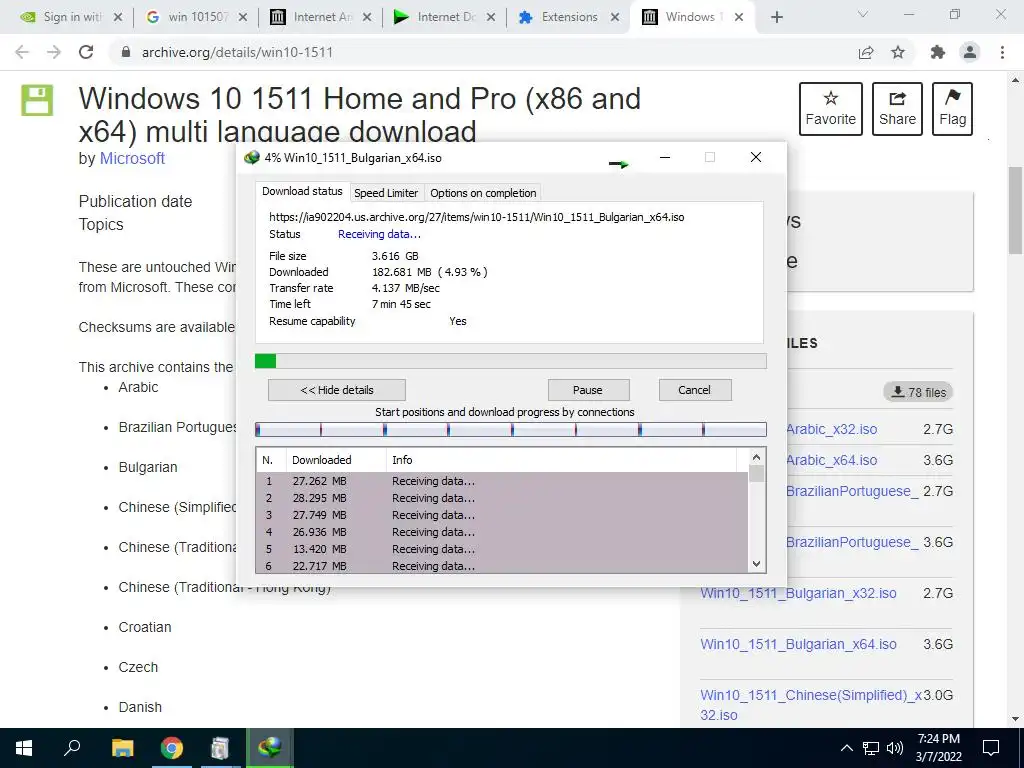Image resolution: width=1024 pixels, height=768 pixels.
Task: Open the Windows Start menu
Action: [x=24, y=748]
